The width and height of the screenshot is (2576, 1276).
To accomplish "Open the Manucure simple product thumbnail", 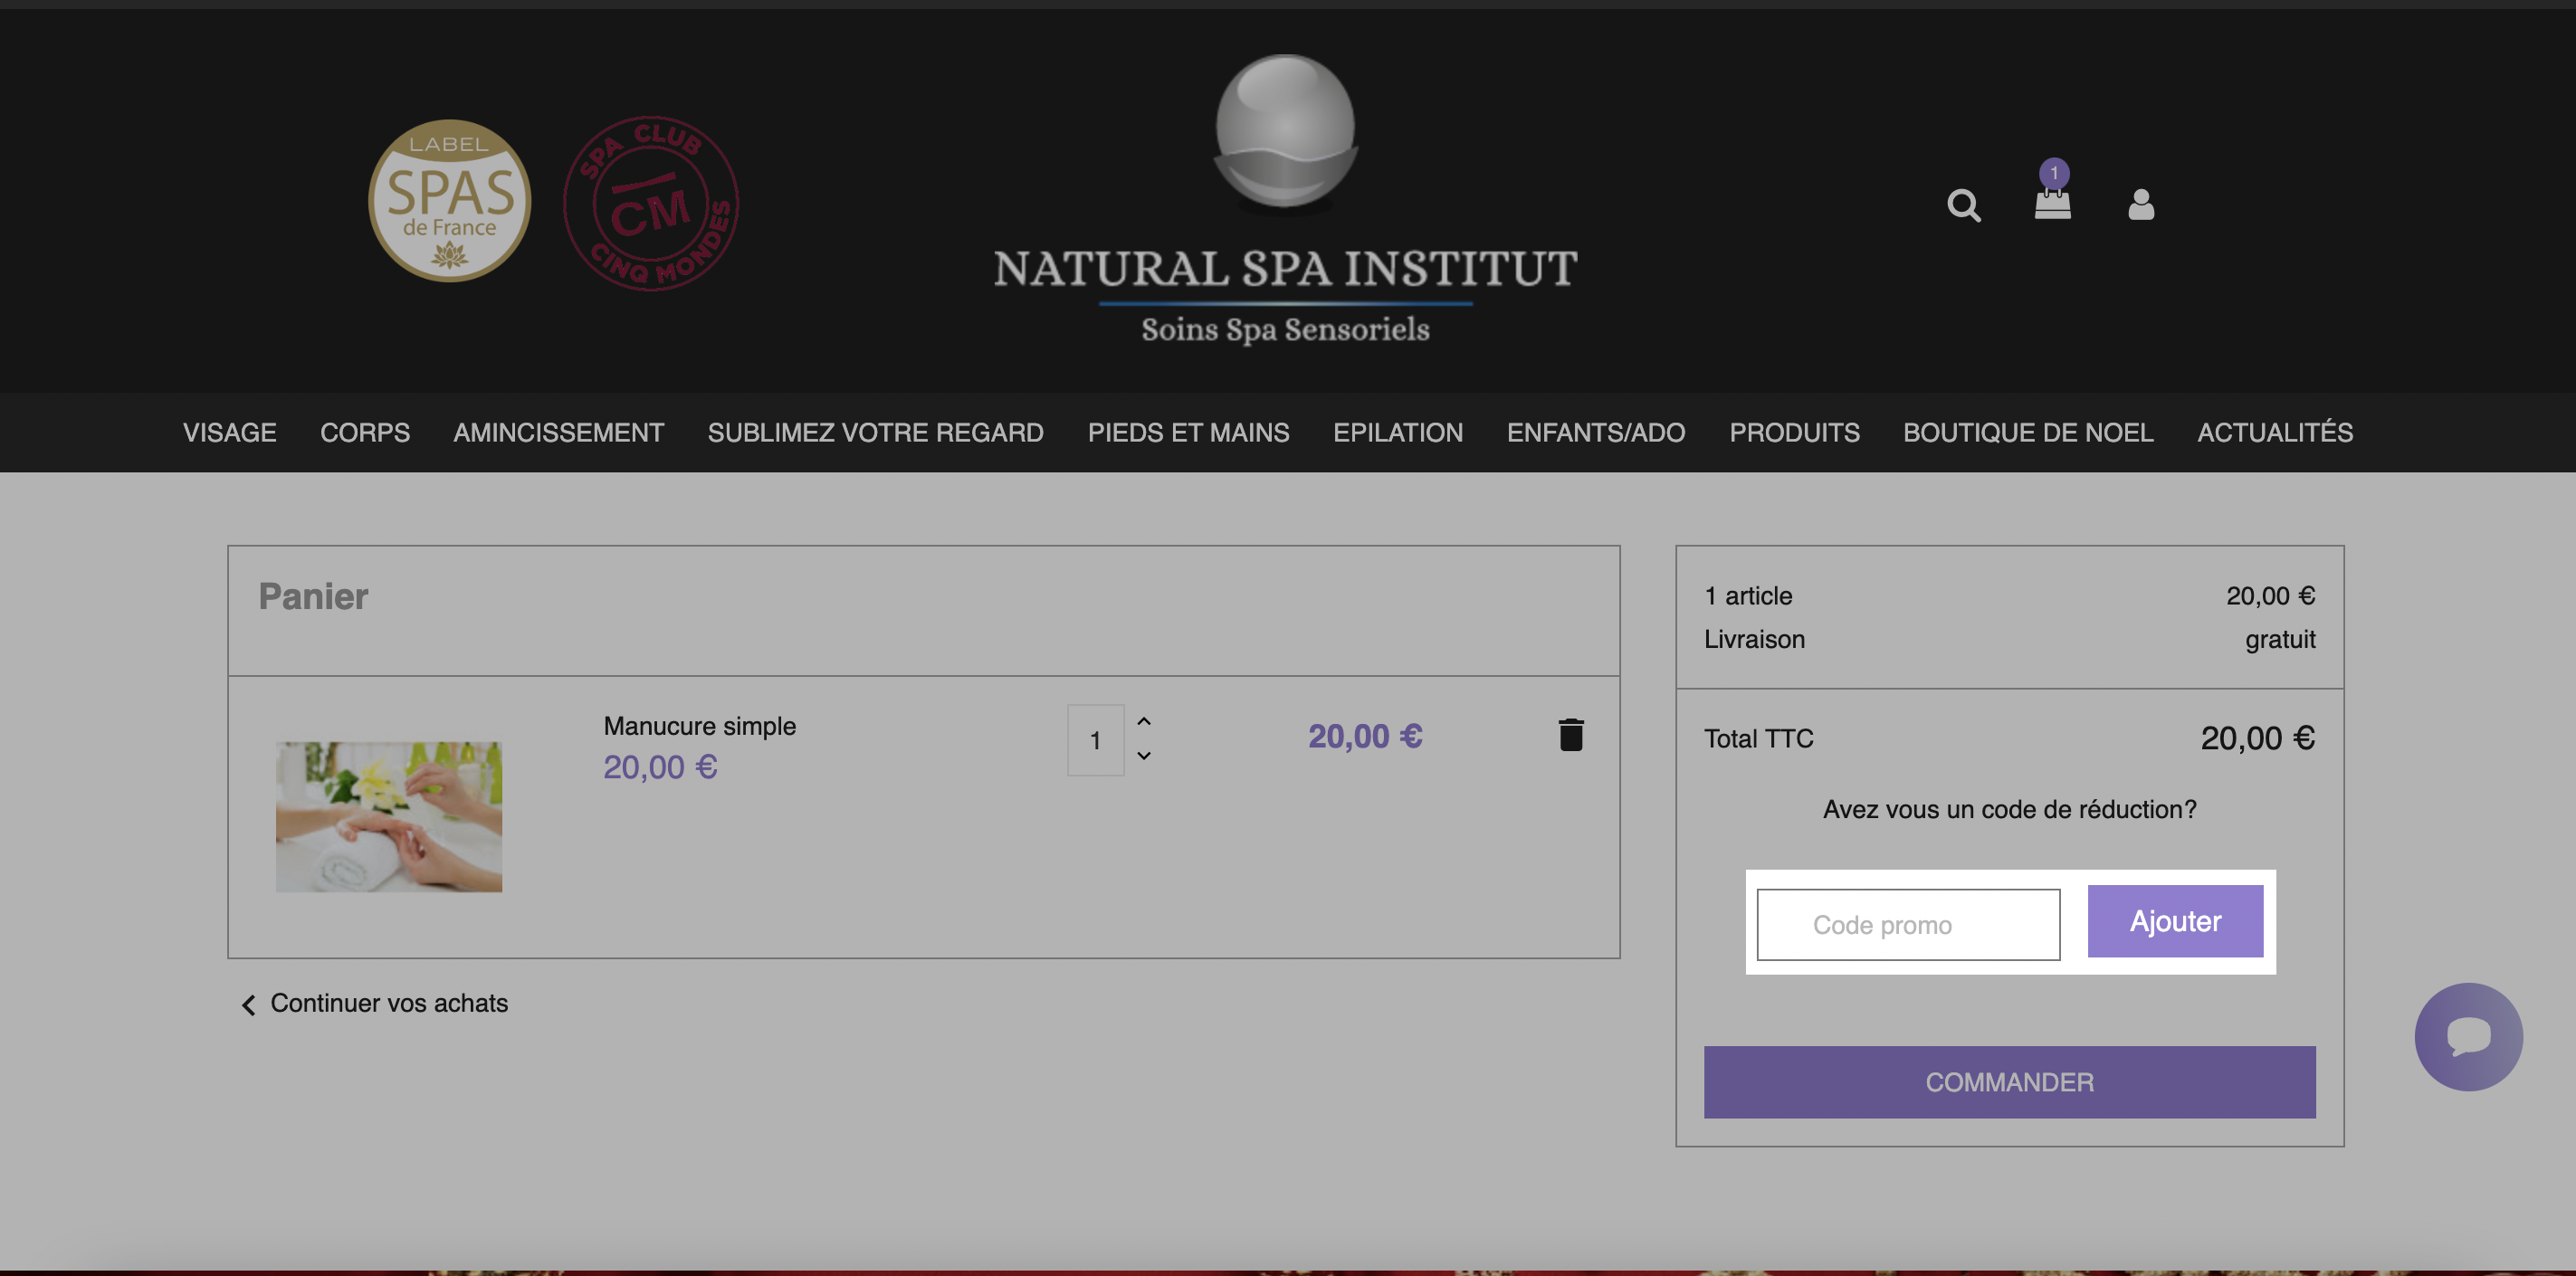I will (389, 817).
